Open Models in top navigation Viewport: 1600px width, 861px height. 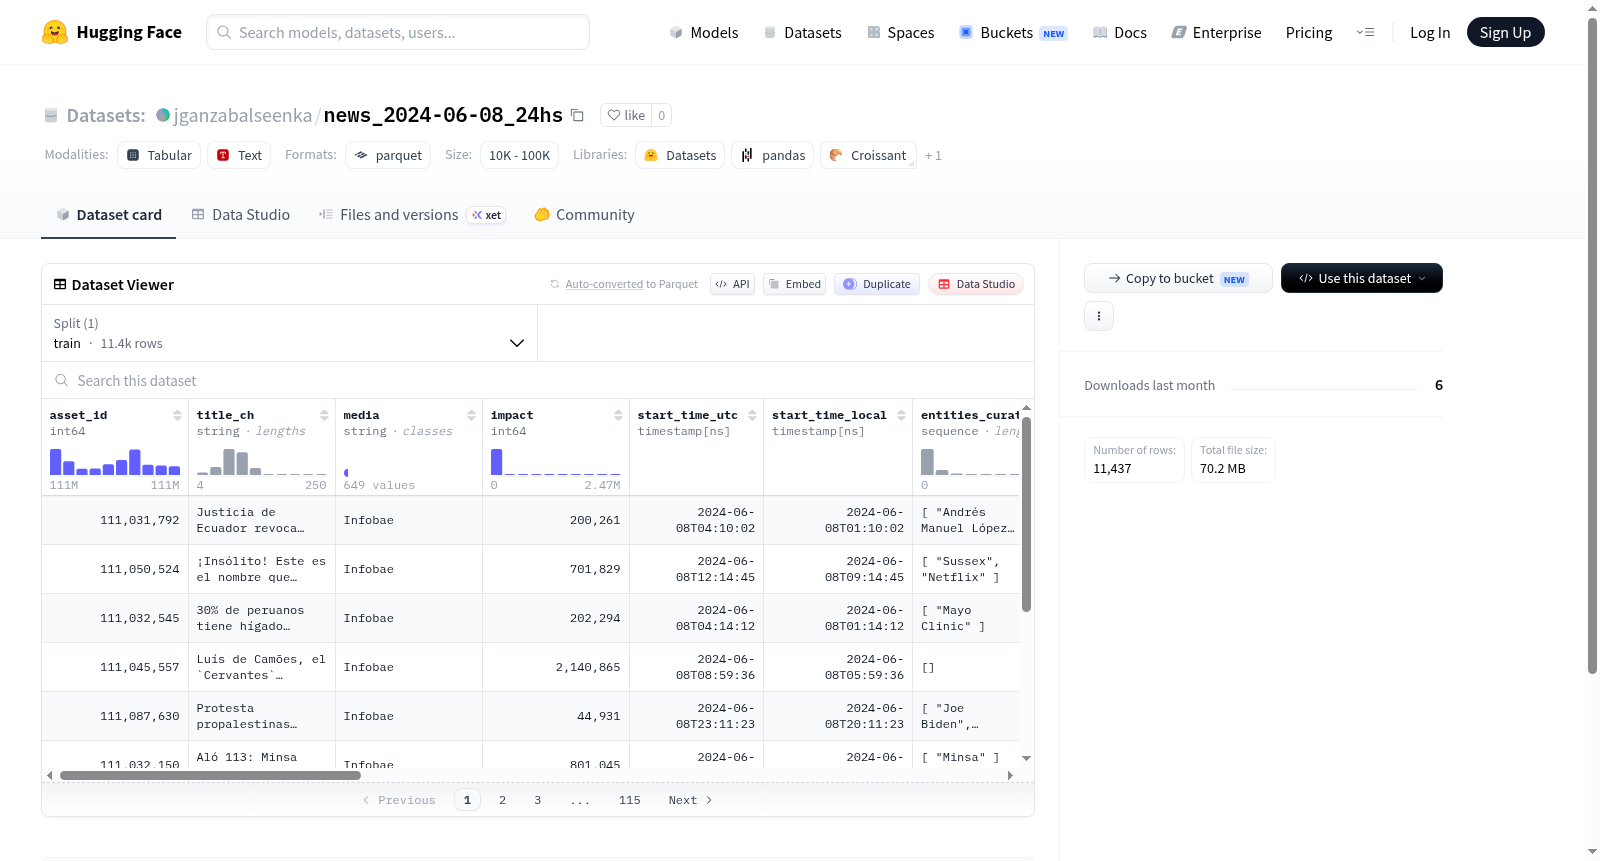(x=704, y=32)
